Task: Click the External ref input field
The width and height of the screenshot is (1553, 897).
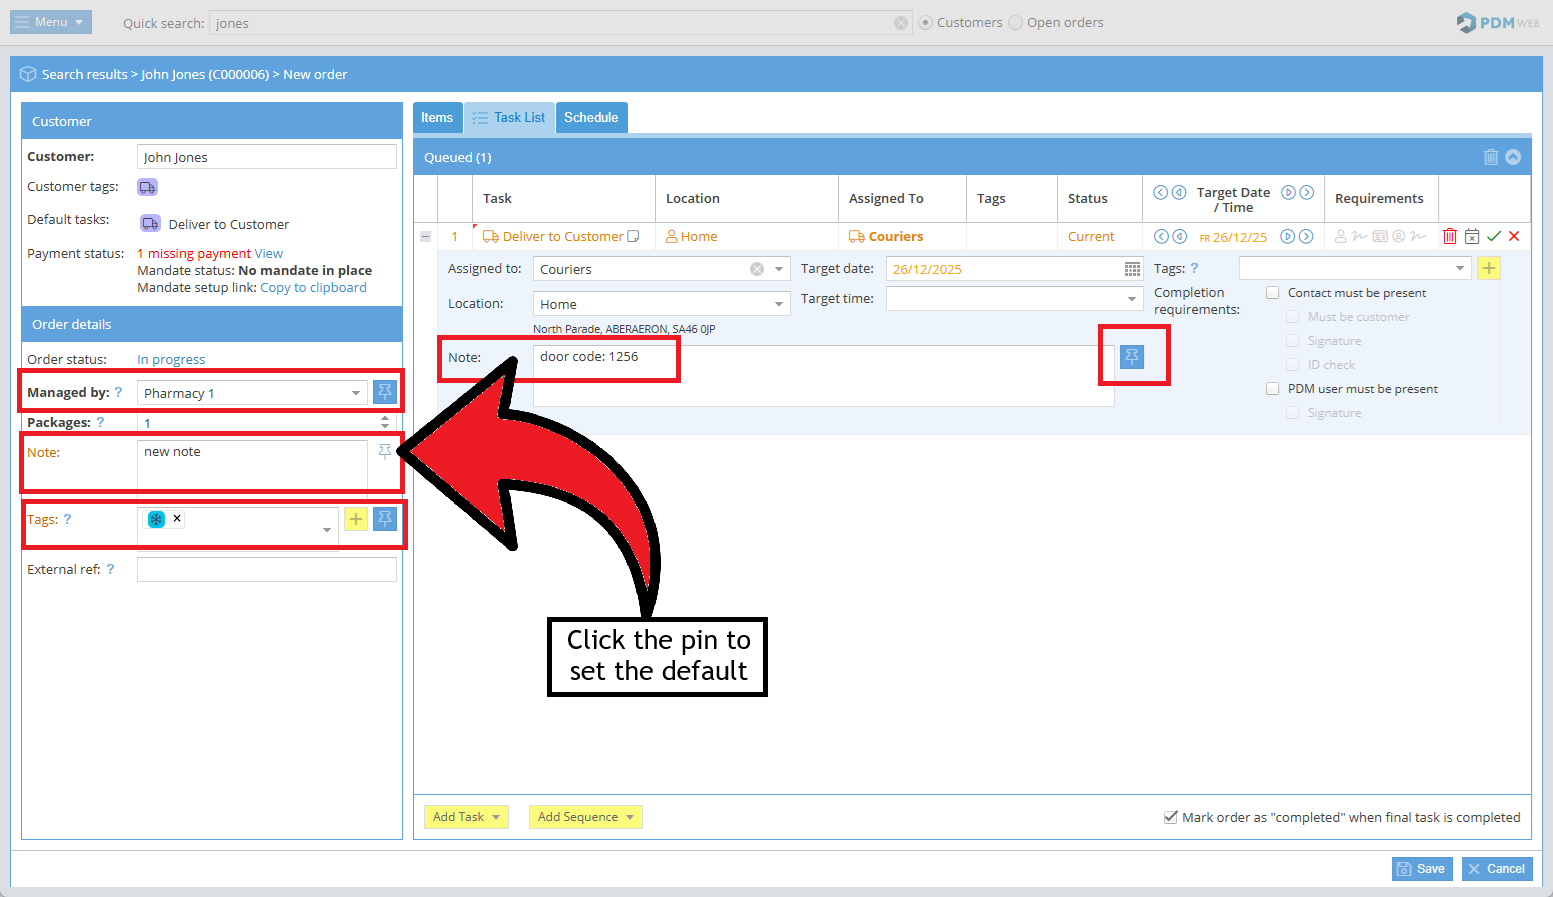Action: 266,570
